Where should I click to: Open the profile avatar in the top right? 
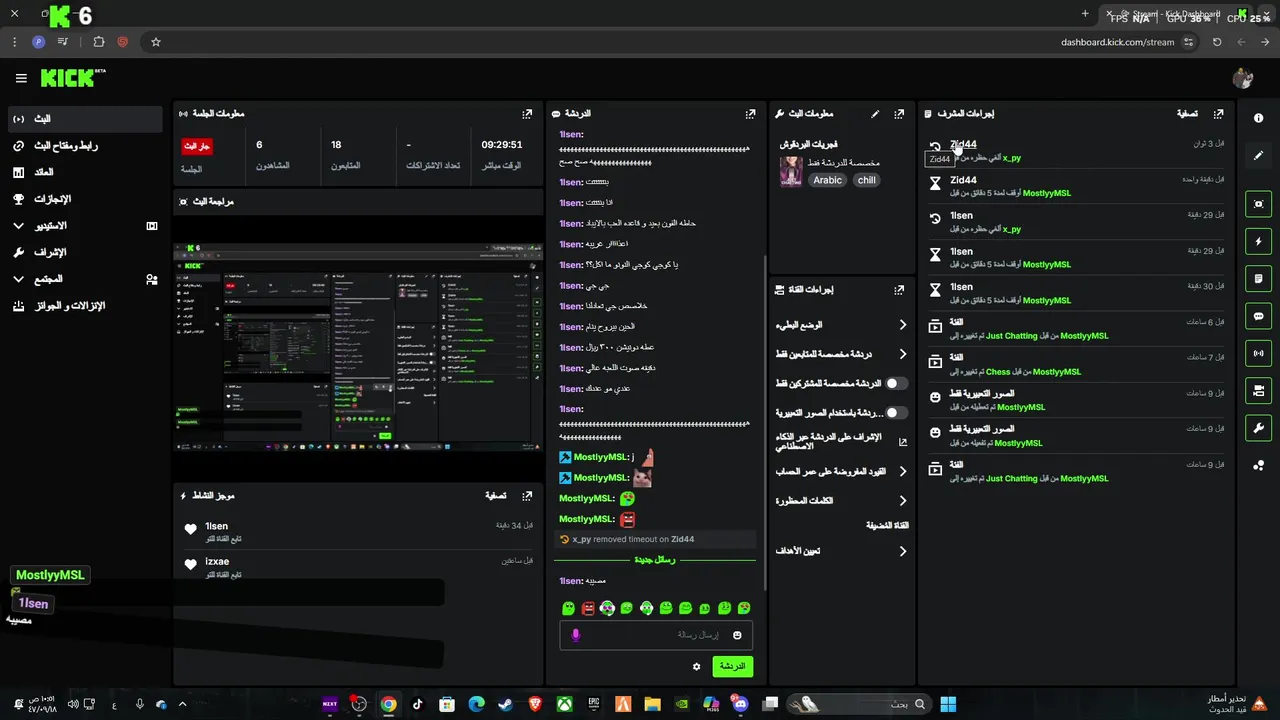click(x=1243, y=78)
